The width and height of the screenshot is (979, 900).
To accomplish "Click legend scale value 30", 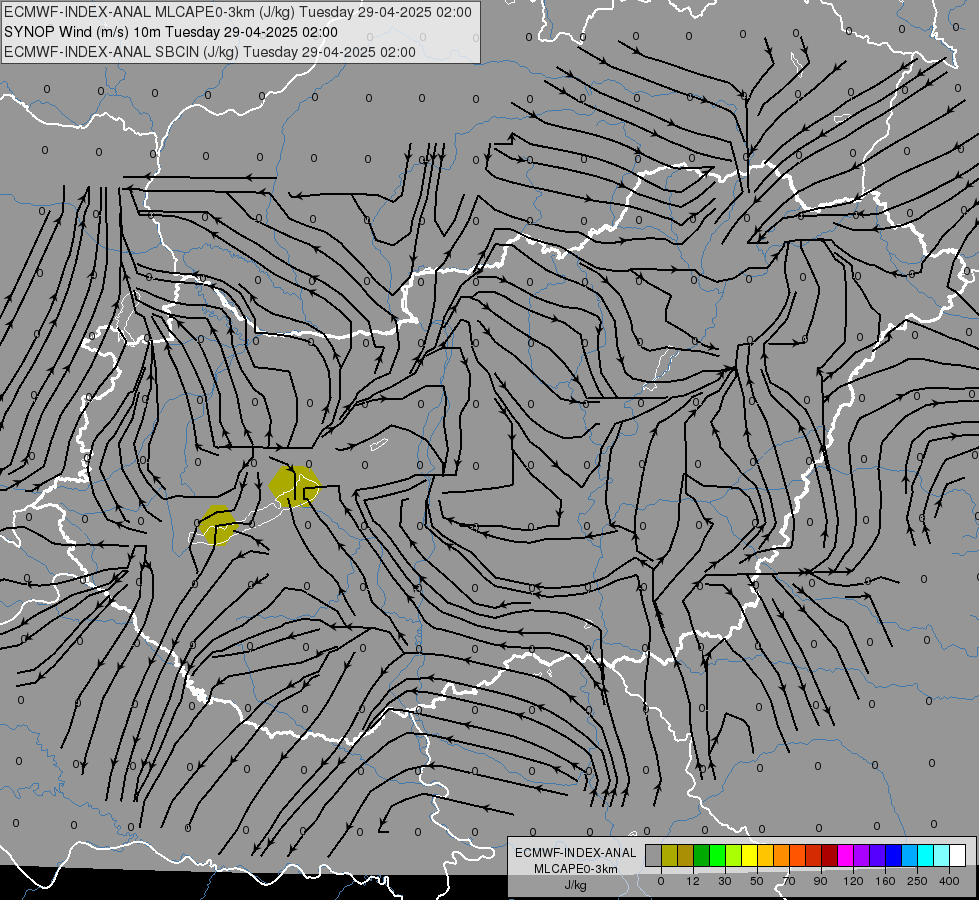I will (x=725, y=881).
